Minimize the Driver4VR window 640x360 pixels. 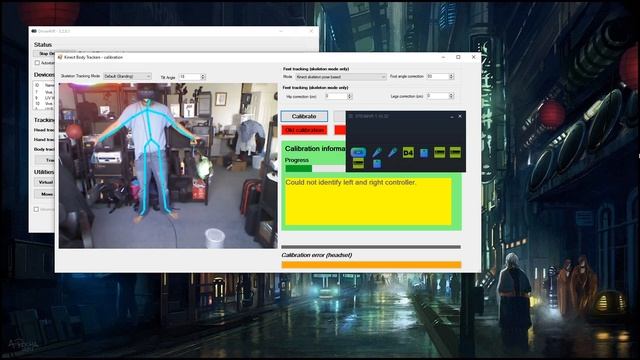click(x=281, y=31)
